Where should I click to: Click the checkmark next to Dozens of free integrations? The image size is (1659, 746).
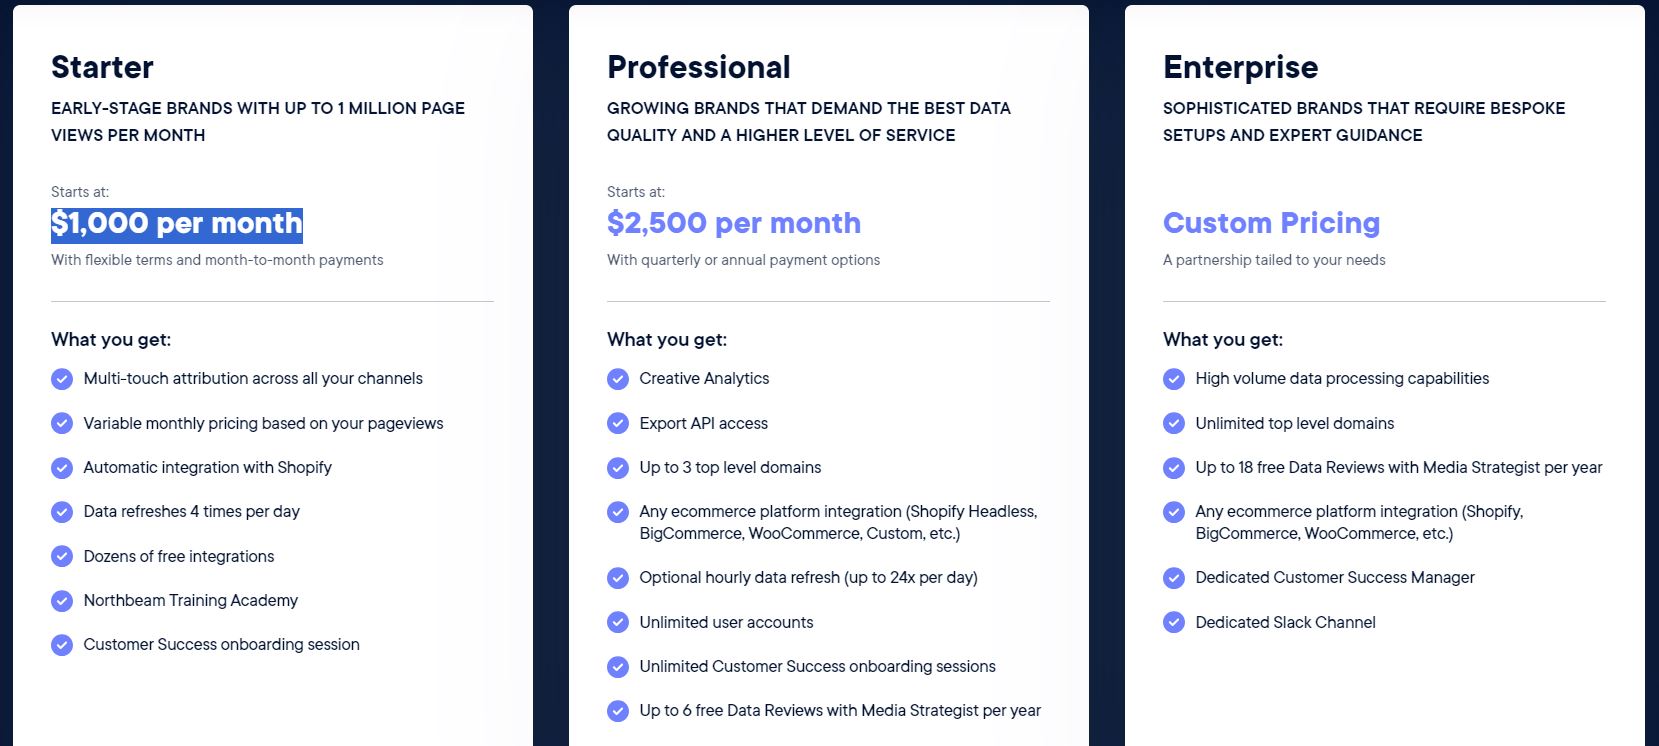(x=62, y=557)
